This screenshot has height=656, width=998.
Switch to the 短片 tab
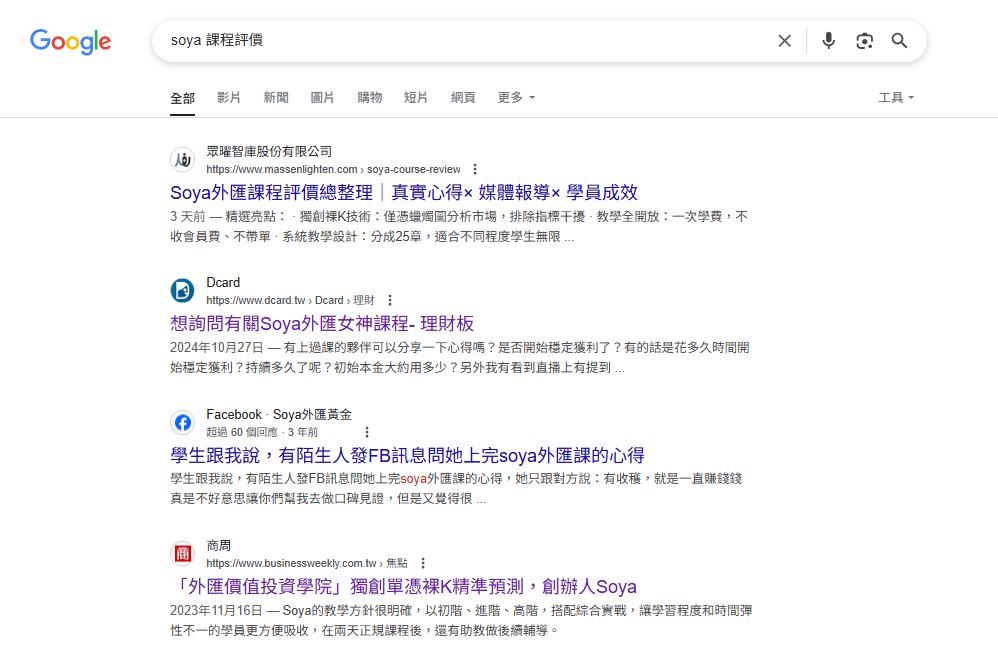pyautogui.click(x=416, y=97)
